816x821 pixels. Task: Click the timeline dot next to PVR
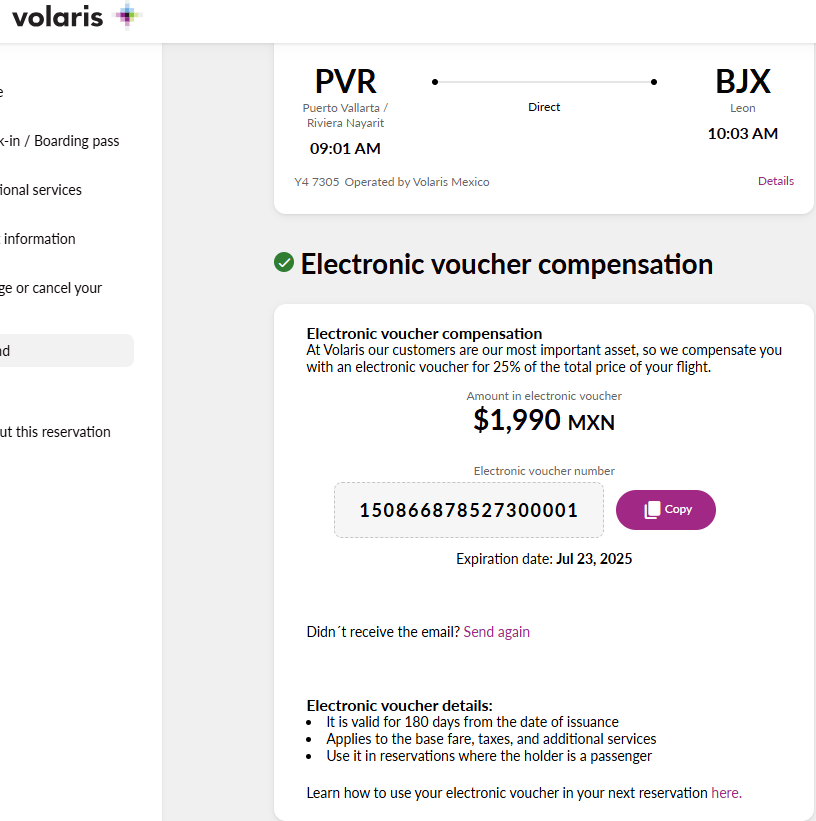click(x=434, y=81)
